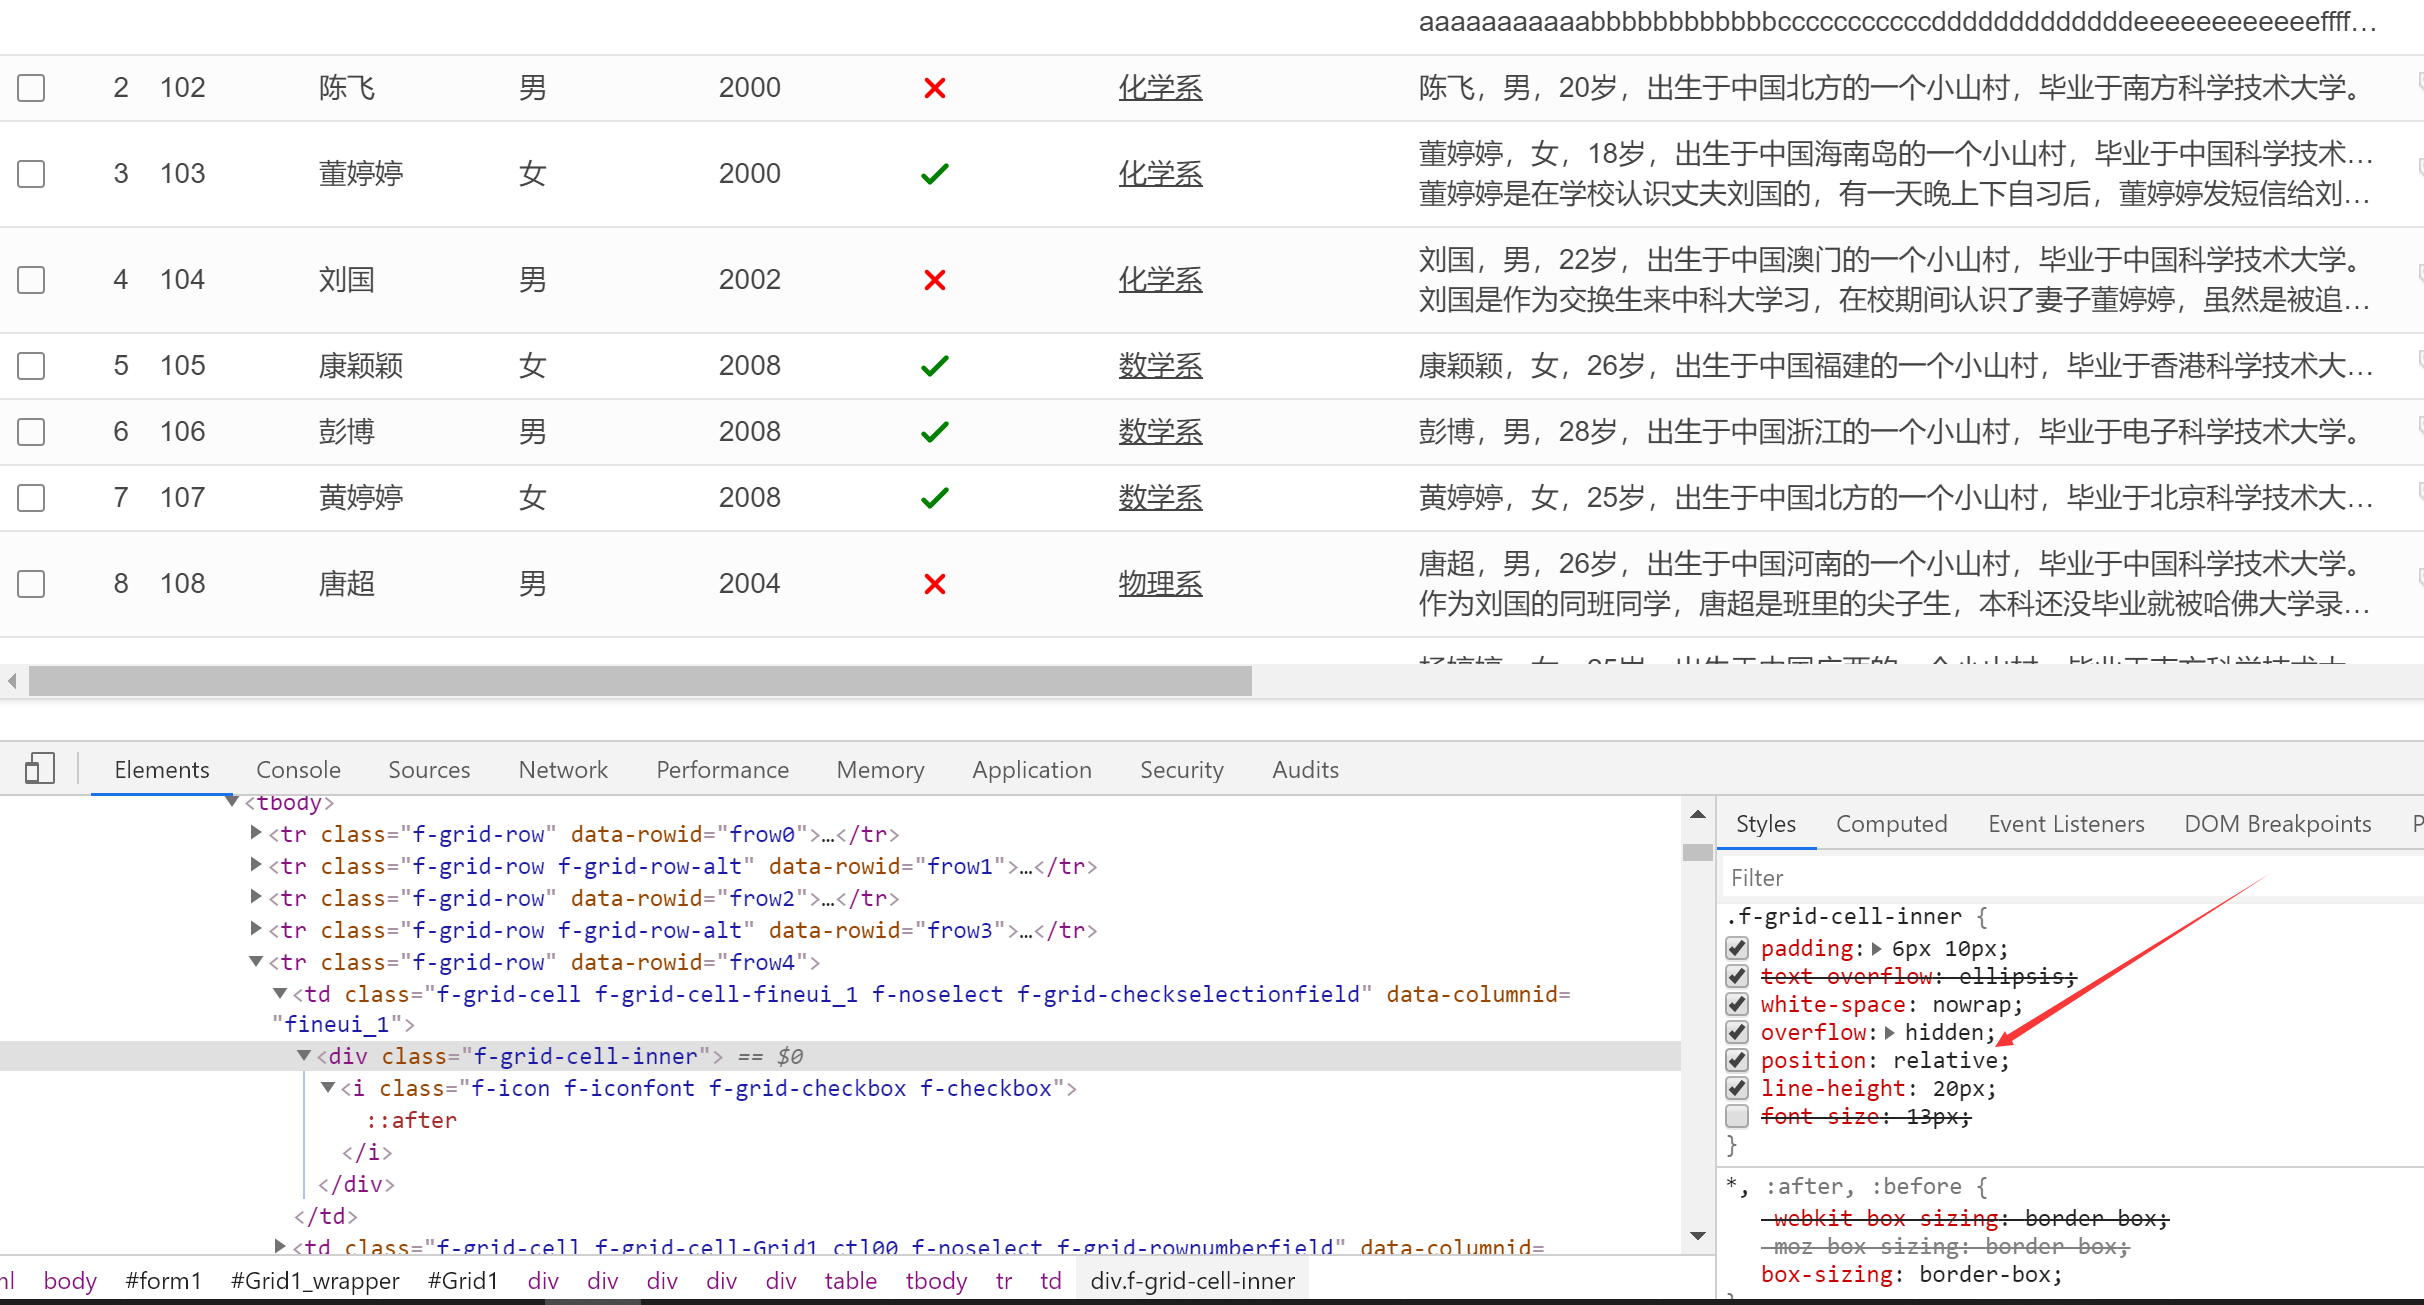Collapse the td f-grid-checkselectionfield node
The image size is (2424, 1305).
click(280, 993)
